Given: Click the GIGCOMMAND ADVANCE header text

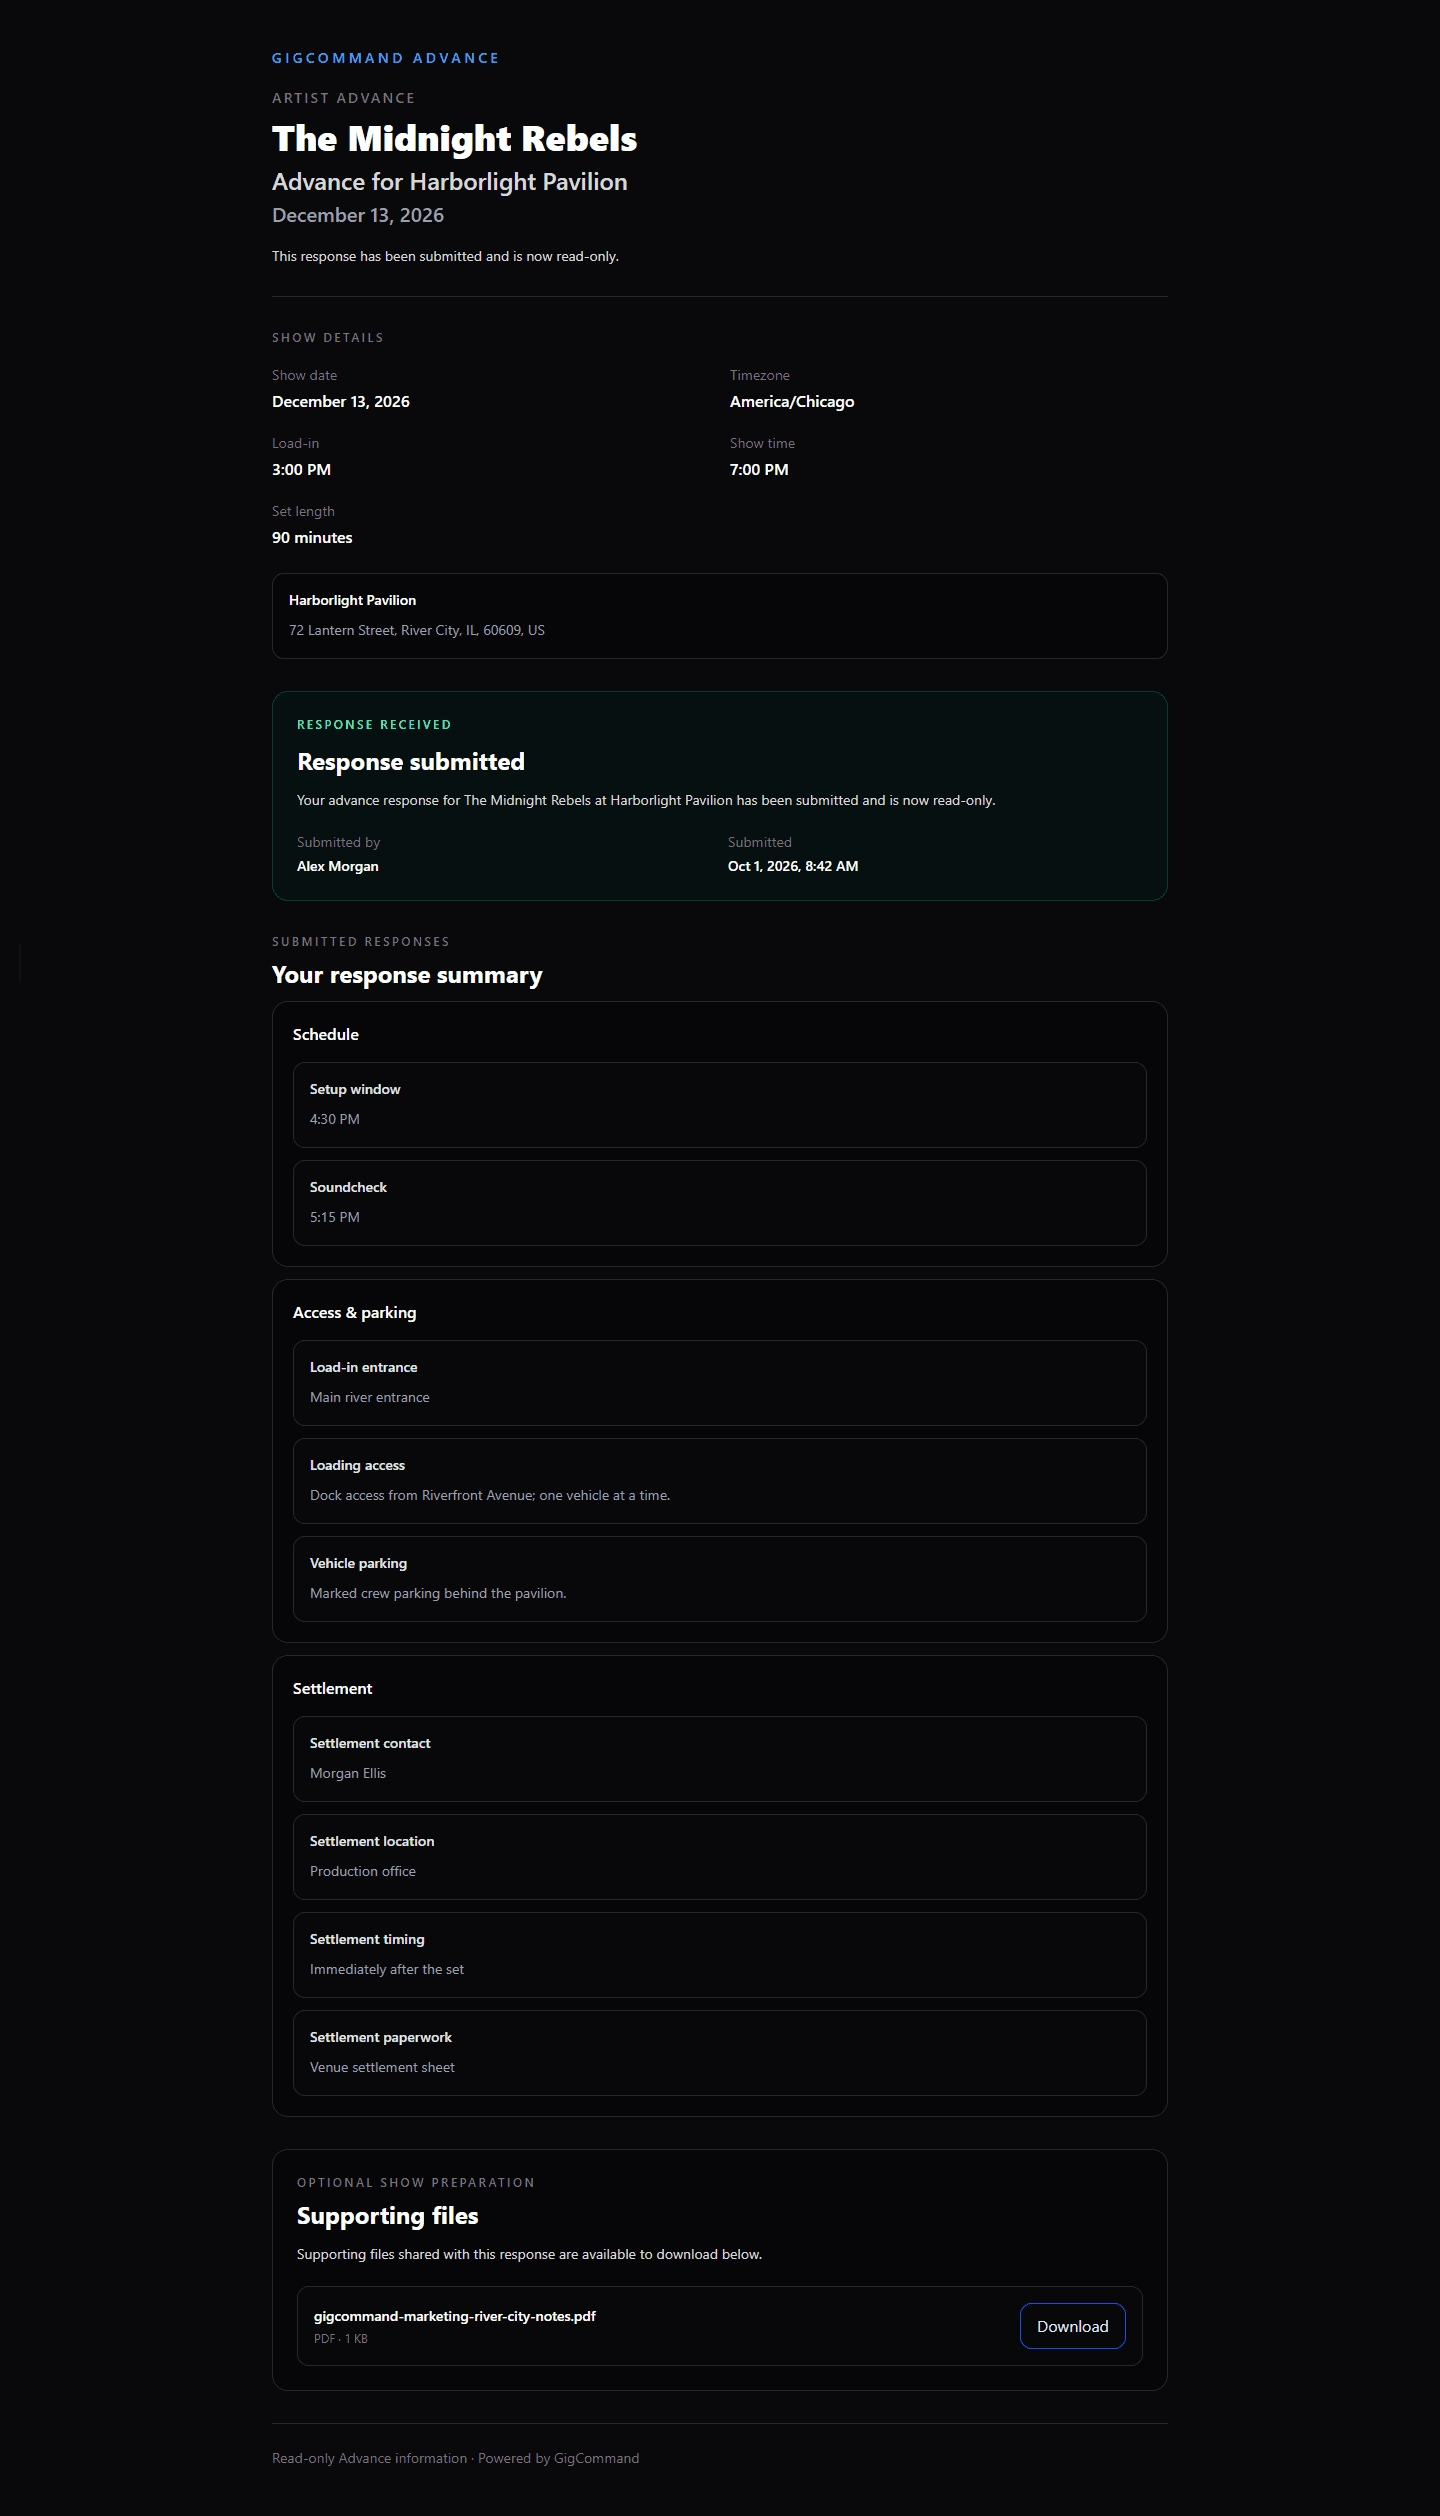Looking at the screenshot, I should tap(385, 58).
